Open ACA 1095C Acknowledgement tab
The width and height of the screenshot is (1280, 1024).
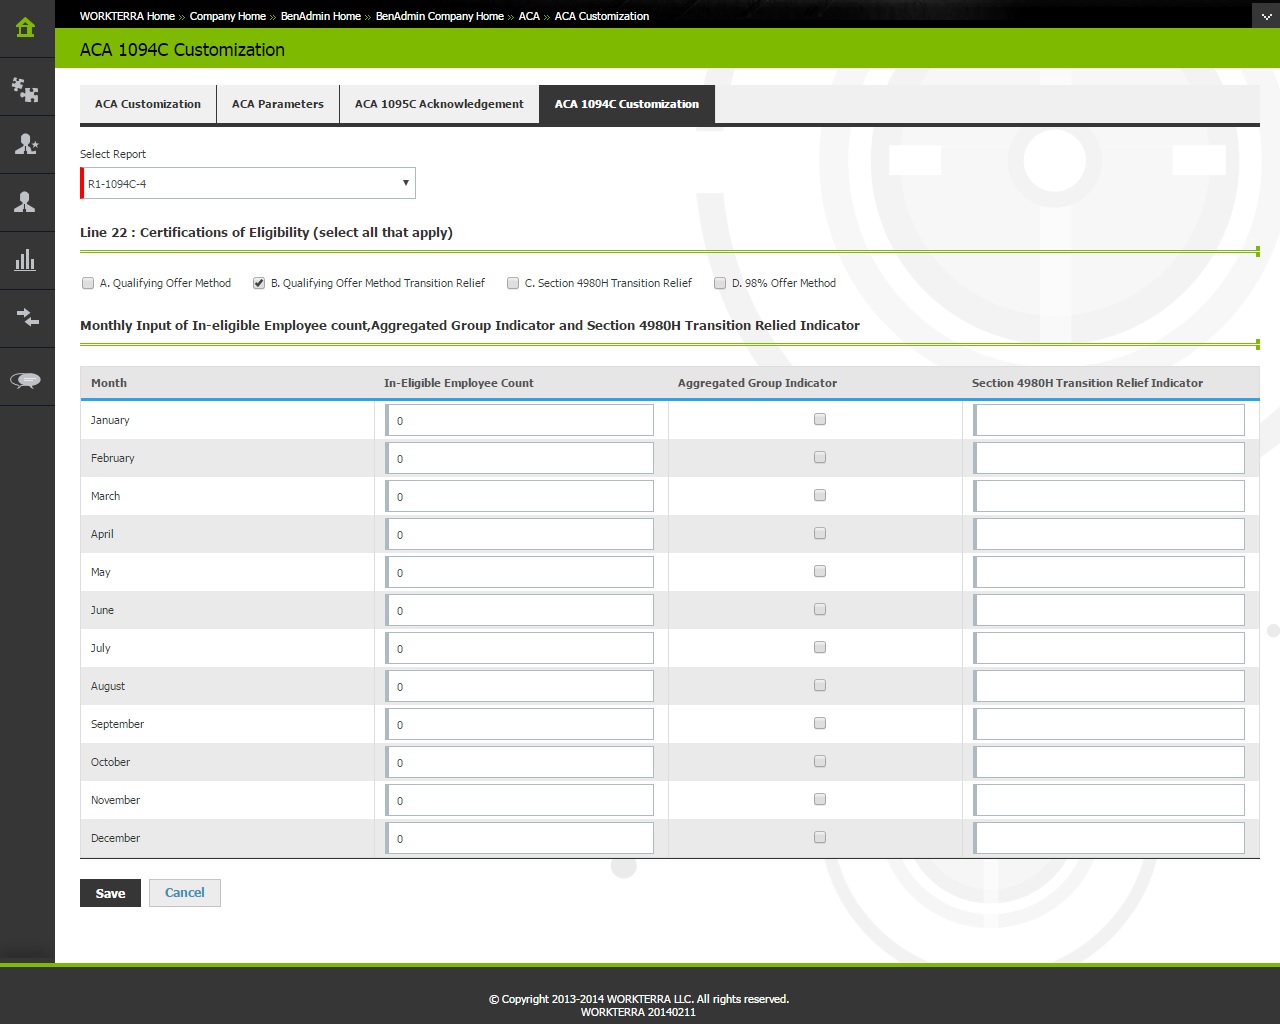439,104
